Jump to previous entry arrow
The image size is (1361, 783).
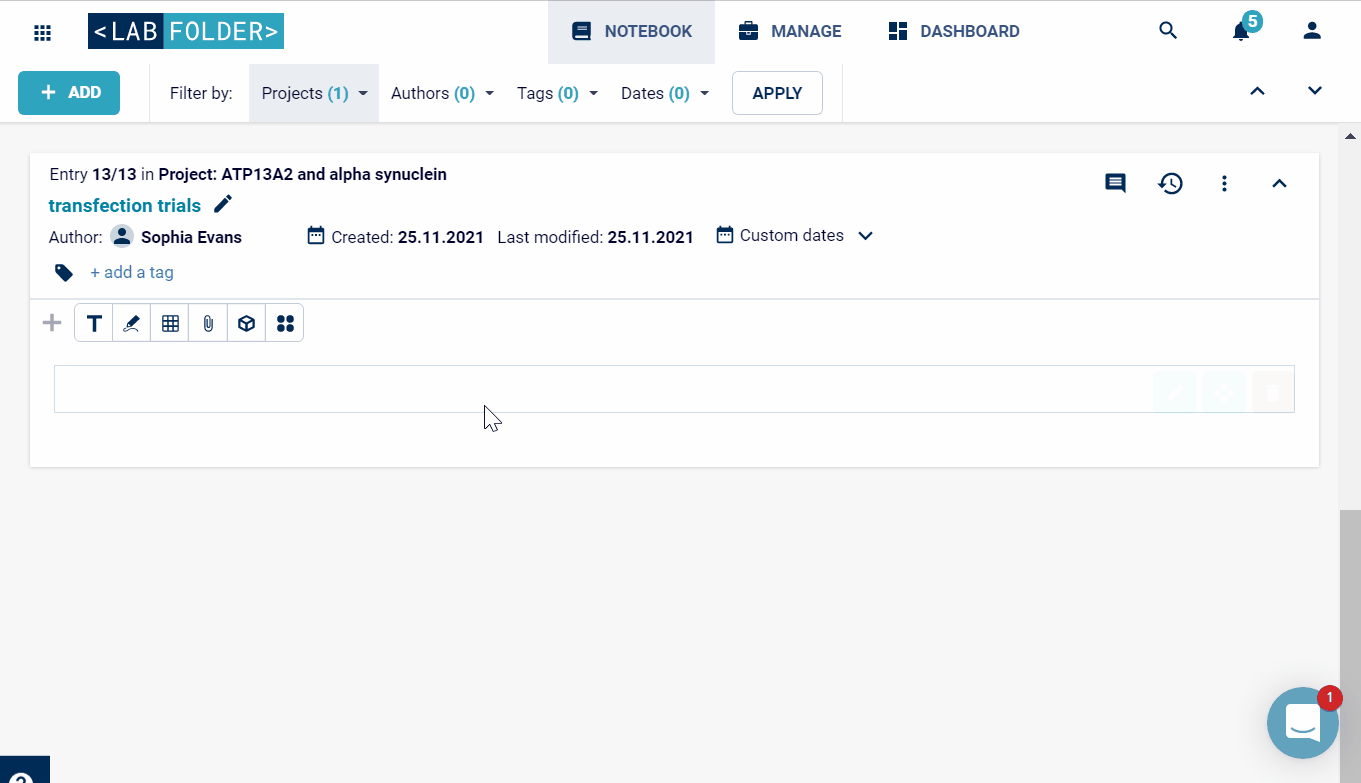1258,91
